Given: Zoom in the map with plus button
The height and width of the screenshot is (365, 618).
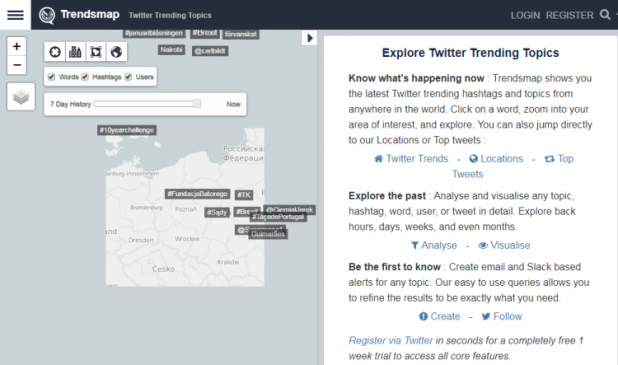Looking at the screenshot, I should [x=17, y=47].
